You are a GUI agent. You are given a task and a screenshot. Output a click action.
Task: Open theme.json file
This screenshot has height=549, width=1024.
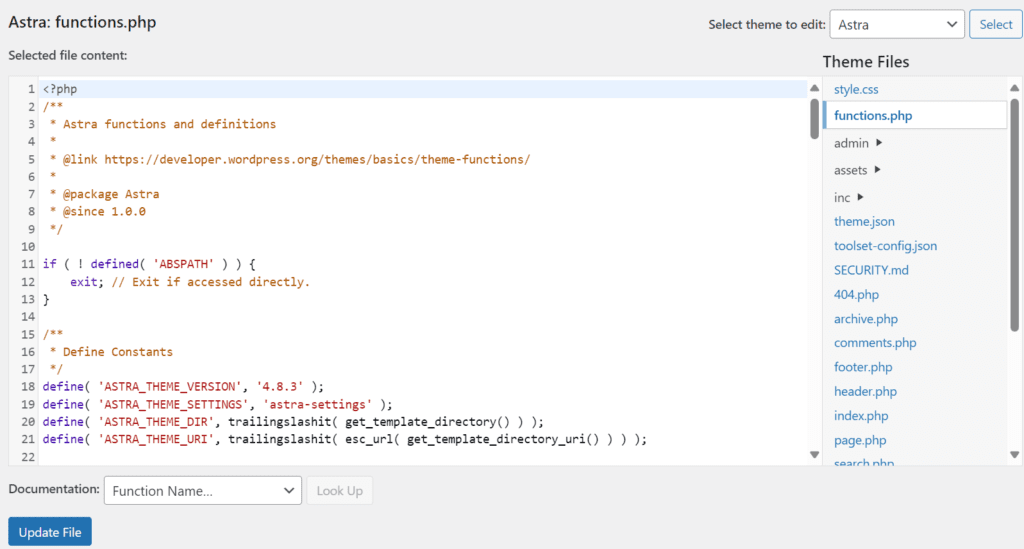[x=864, y=221]
